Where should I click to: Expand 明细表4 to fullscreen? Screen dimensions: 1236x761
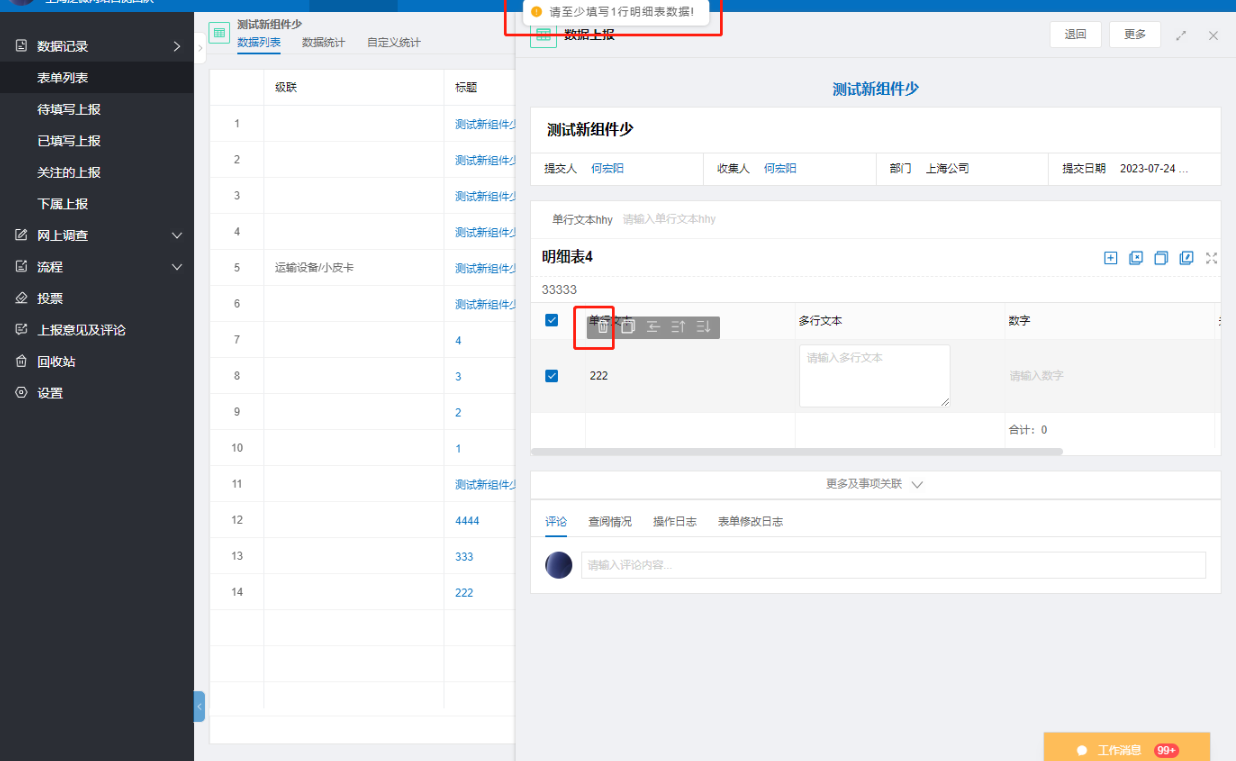[1211, 258]
